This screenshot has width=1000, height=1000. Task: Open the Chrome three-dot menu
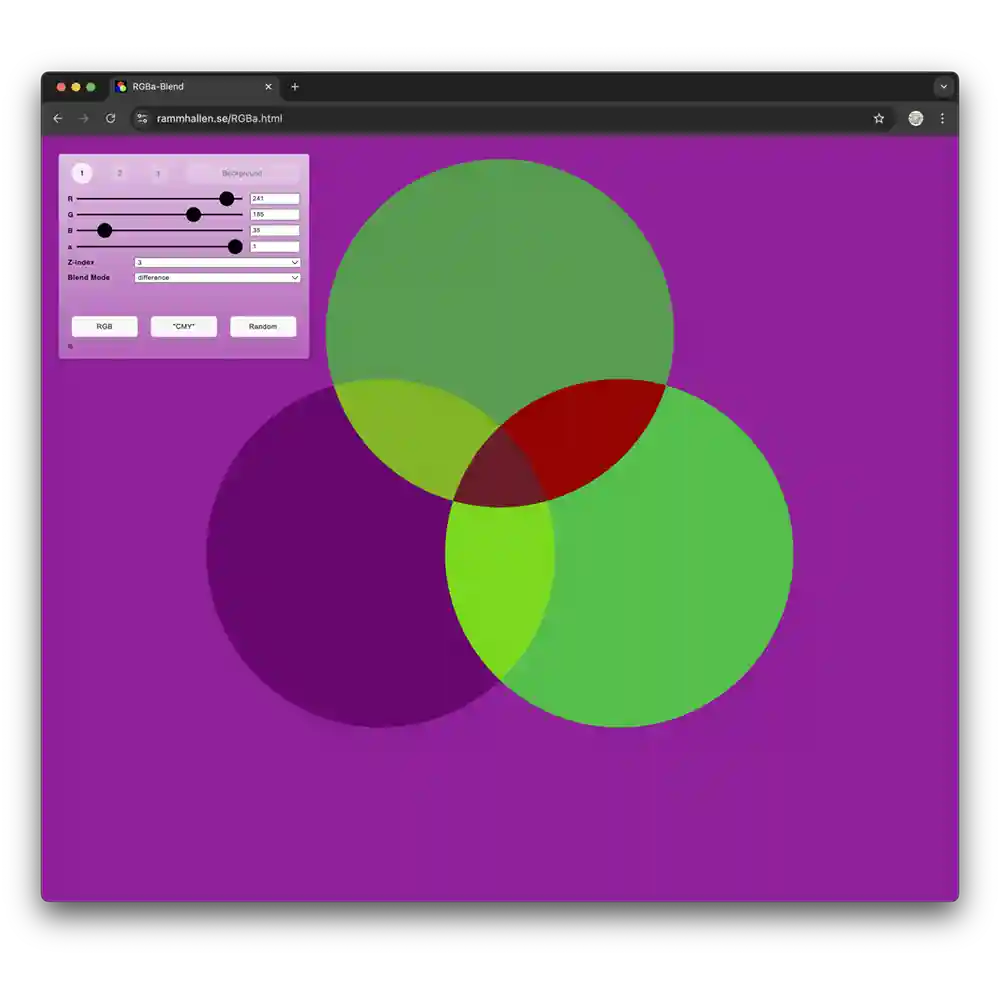[942, 119]
